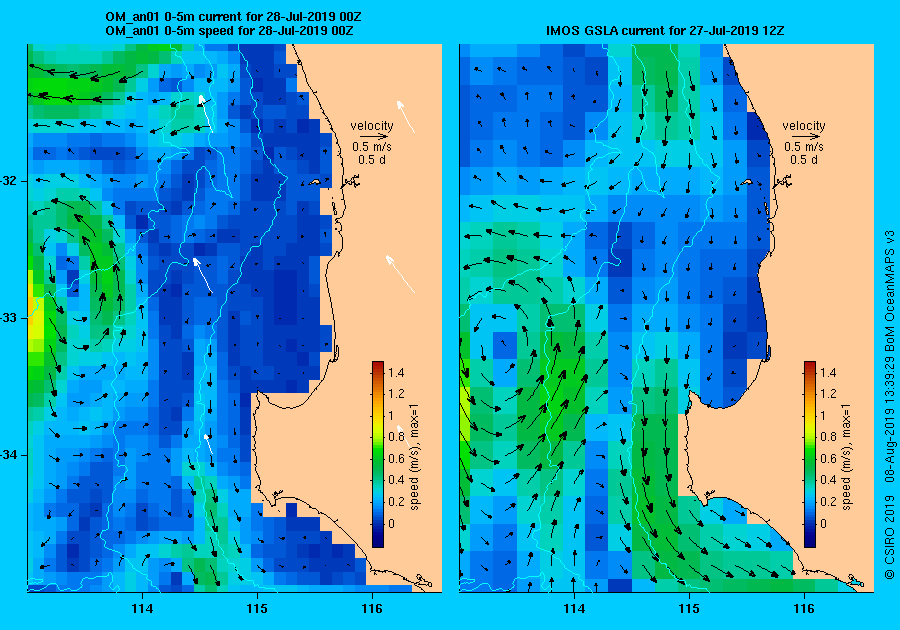This screenshot has width=900, height=630.
Task: Click the longitude label "114" under the right map
Action: click(574, 609)
